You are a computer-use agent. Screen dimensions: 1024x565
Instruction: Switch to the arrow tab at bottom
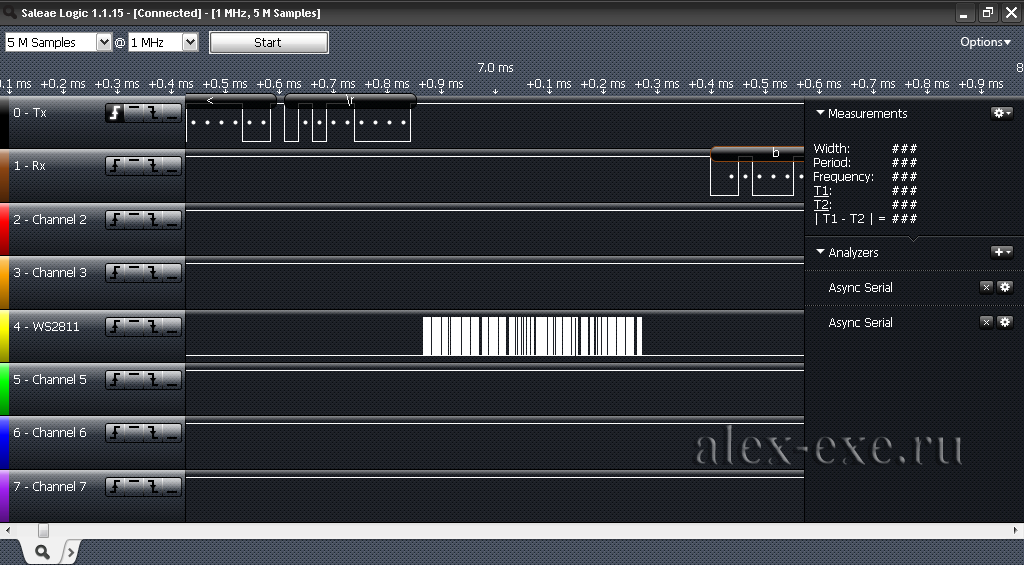(x=71, y=553)
